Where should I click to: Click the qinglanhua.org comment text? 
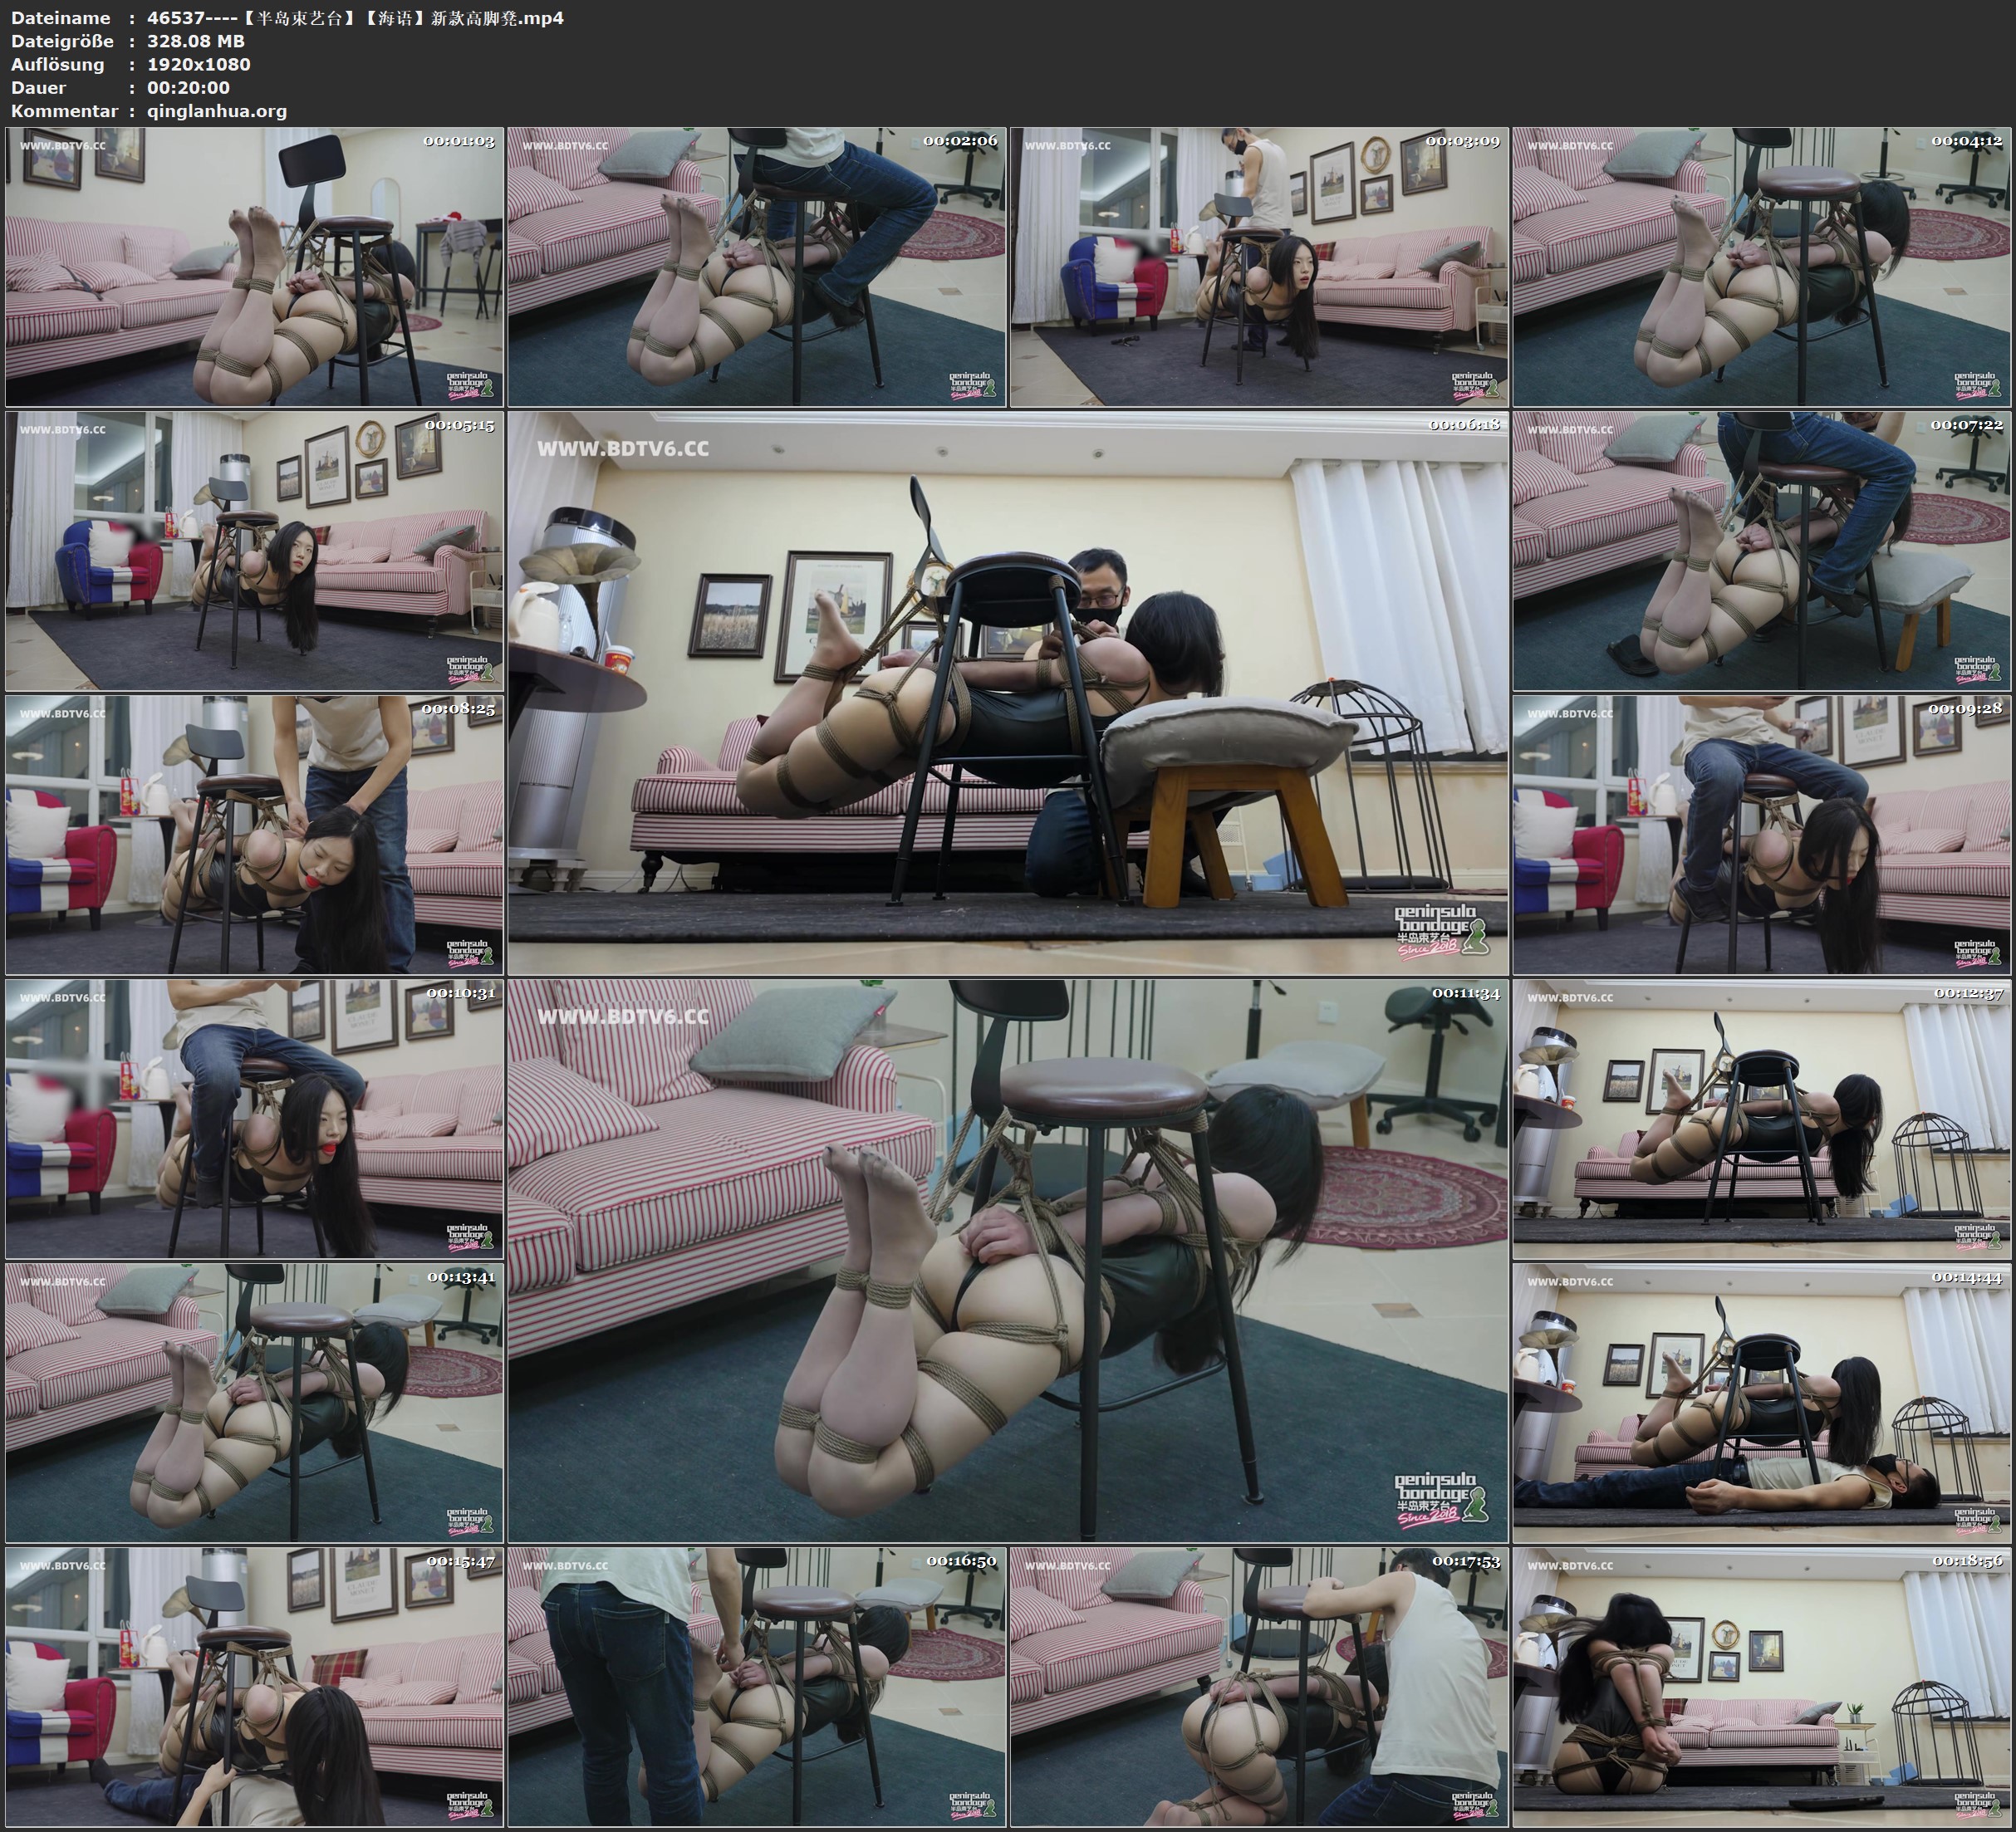(217, 111)
